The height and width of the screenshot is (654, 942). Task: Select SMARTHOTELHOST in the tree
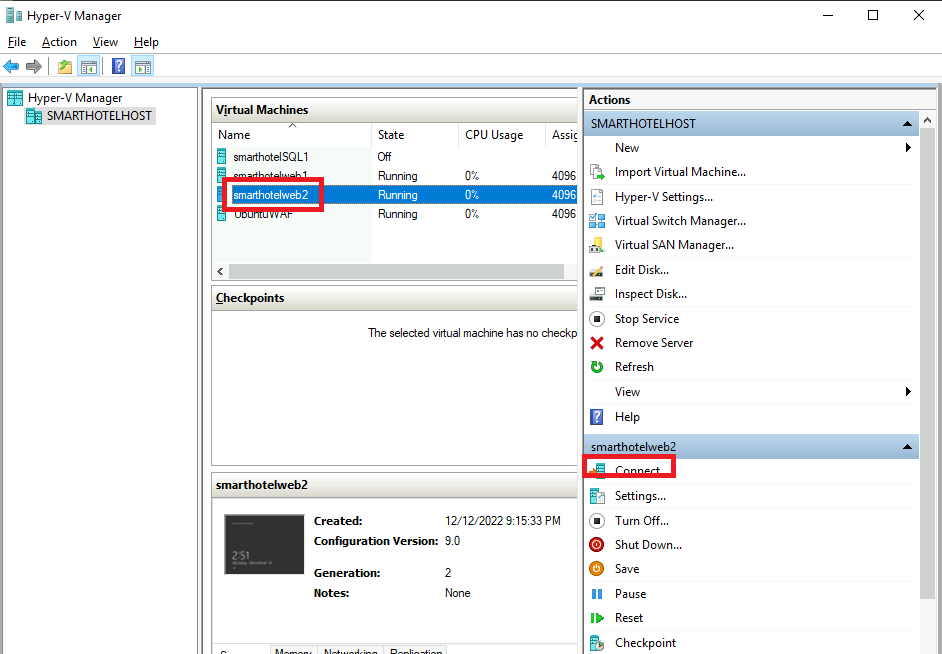[99, 116]
